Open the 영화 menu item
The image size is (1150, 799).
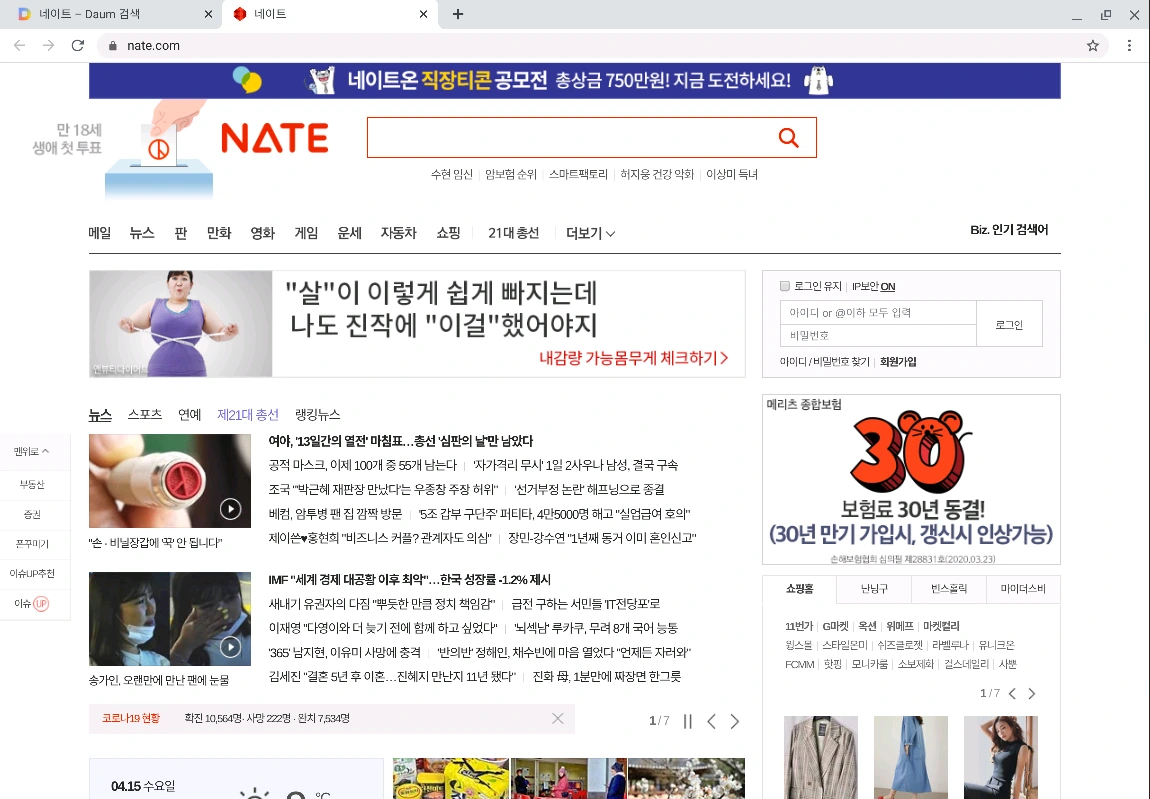click(263, 233)
